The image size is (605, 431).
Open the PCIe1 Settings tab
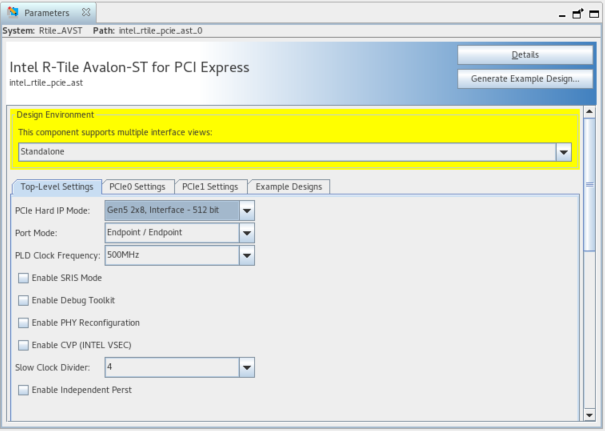(x=210, y=187)
